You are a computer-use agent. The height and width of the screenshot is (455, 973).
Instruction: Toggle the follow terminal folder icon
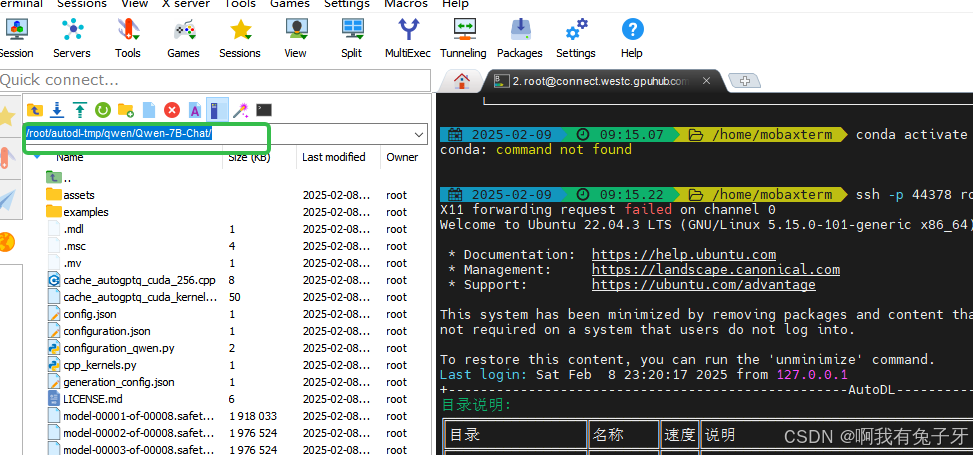point(215,110)
